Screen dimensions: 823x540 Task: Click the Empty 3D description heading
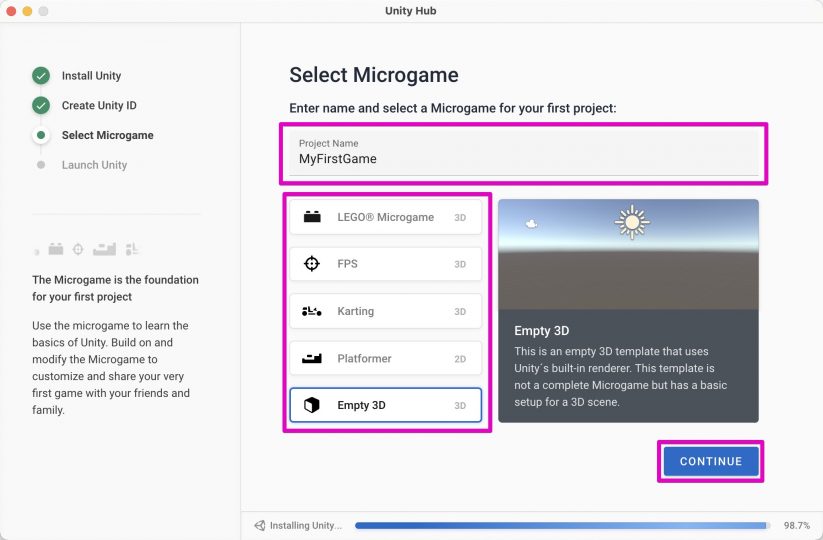click(x=542, y=331)
